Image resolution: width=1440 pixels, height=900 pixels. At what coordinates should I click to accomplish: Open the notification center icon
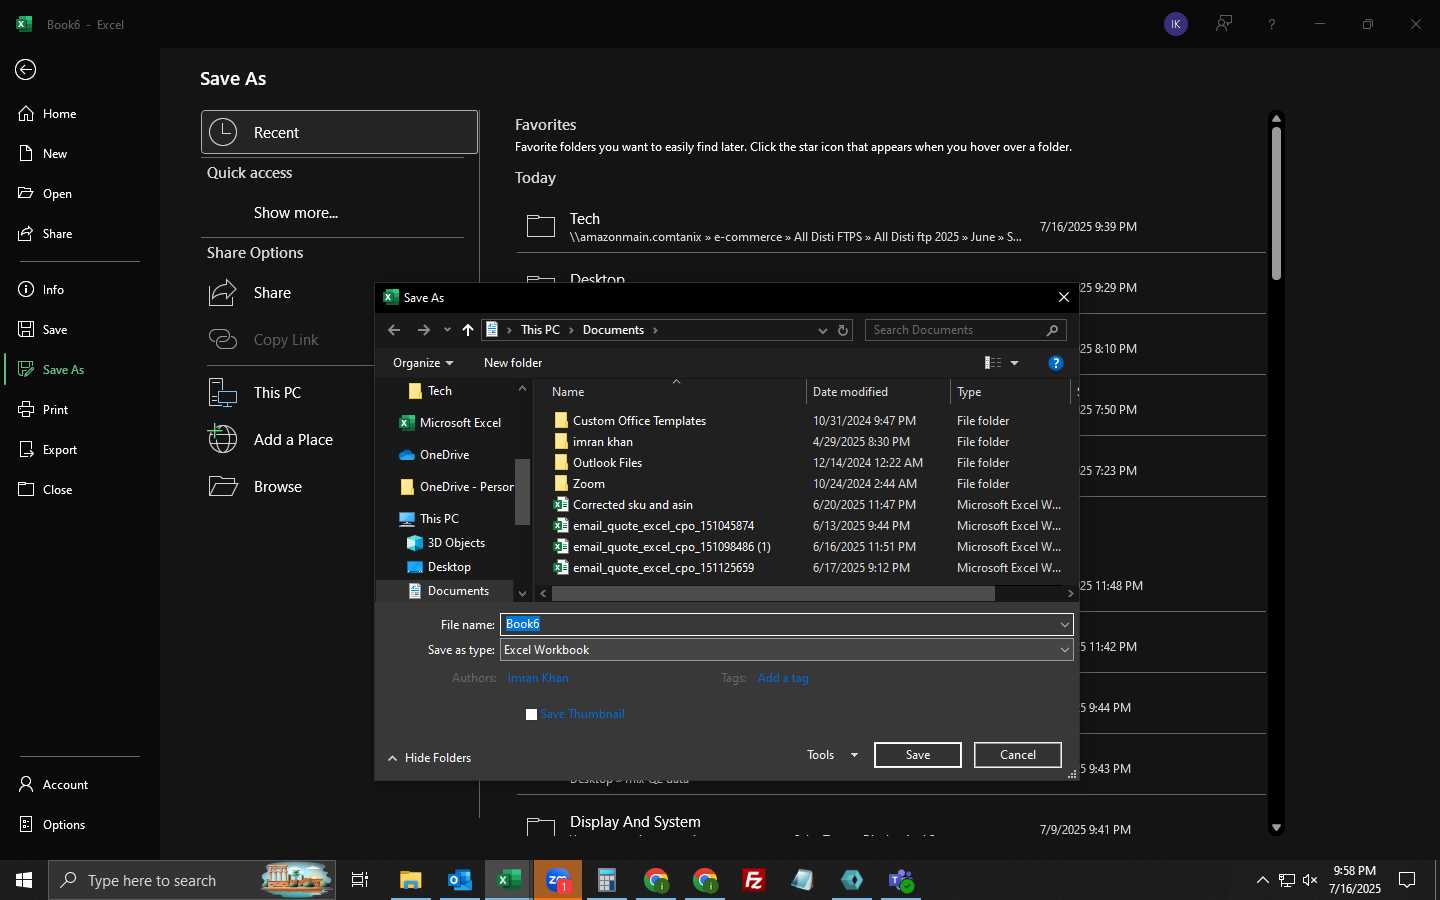1407,880
